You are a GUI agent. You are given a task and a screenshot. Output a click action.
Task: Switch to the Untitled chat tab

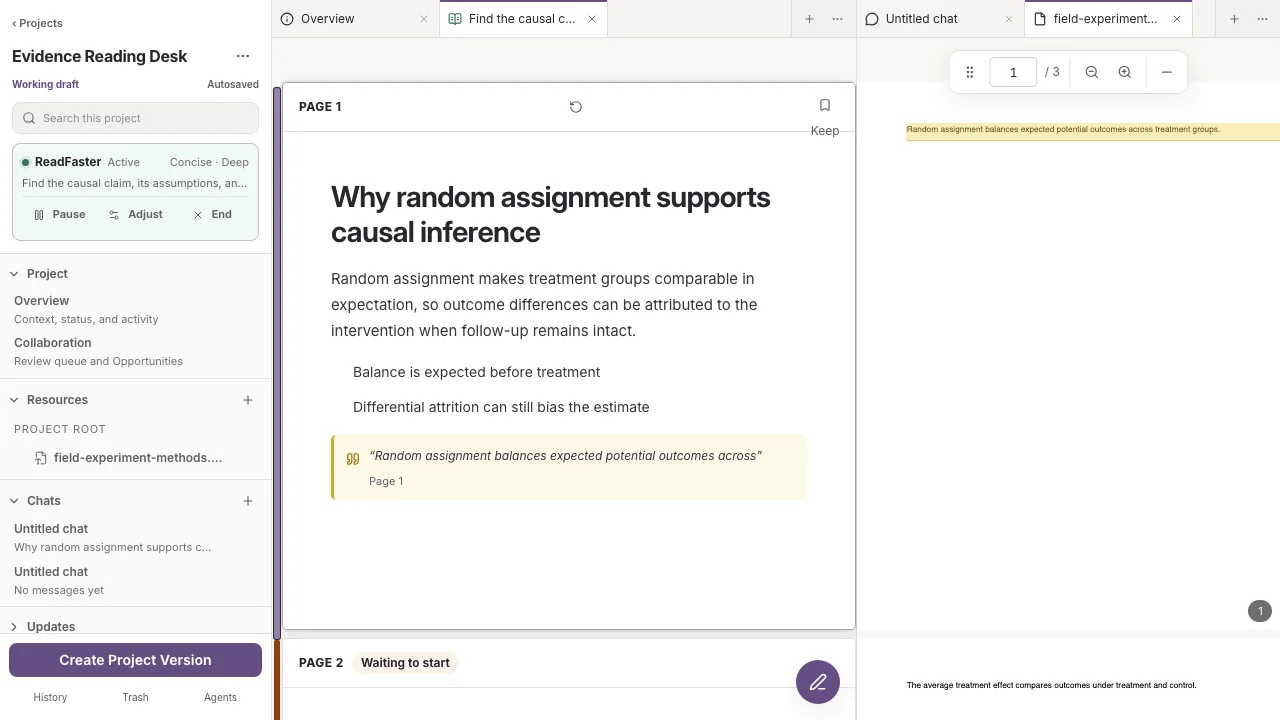pos(941,19)
